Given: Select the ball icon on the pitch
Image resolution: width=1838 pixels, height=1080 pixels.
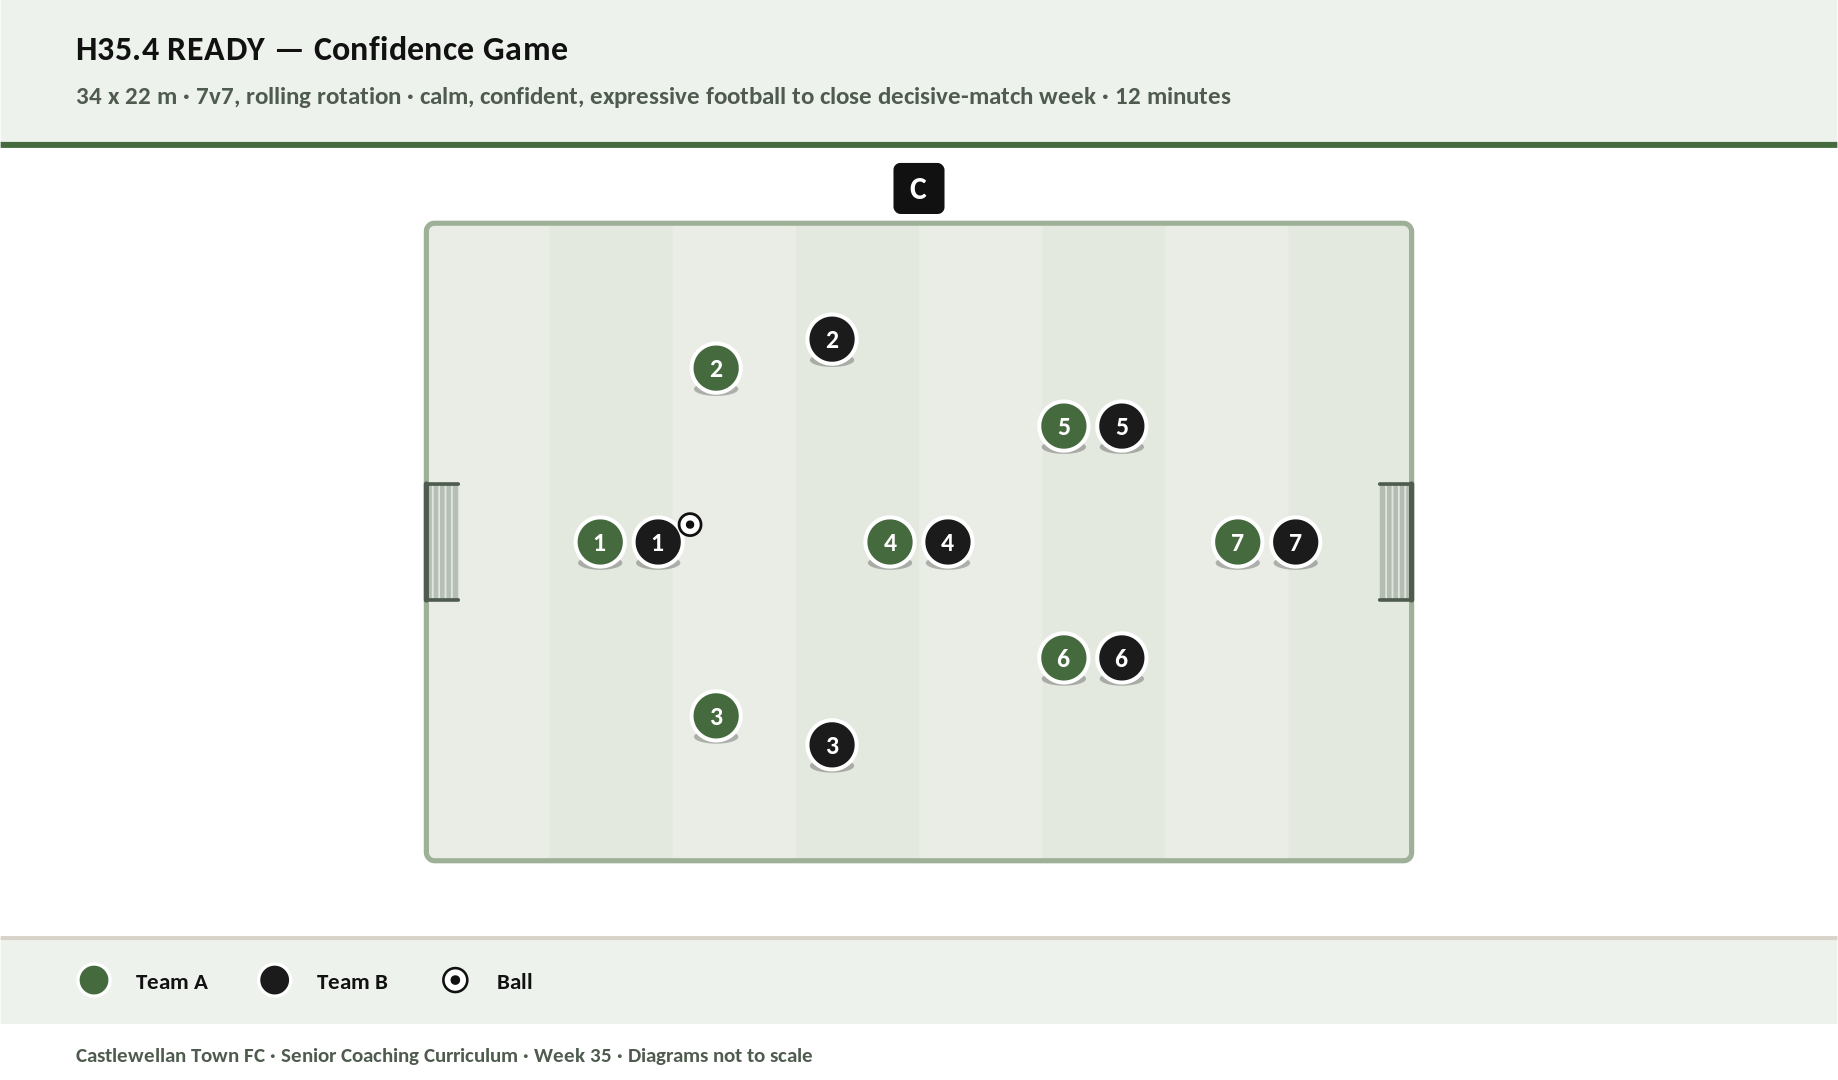Looking at the screenshot, I should (690, 524).
